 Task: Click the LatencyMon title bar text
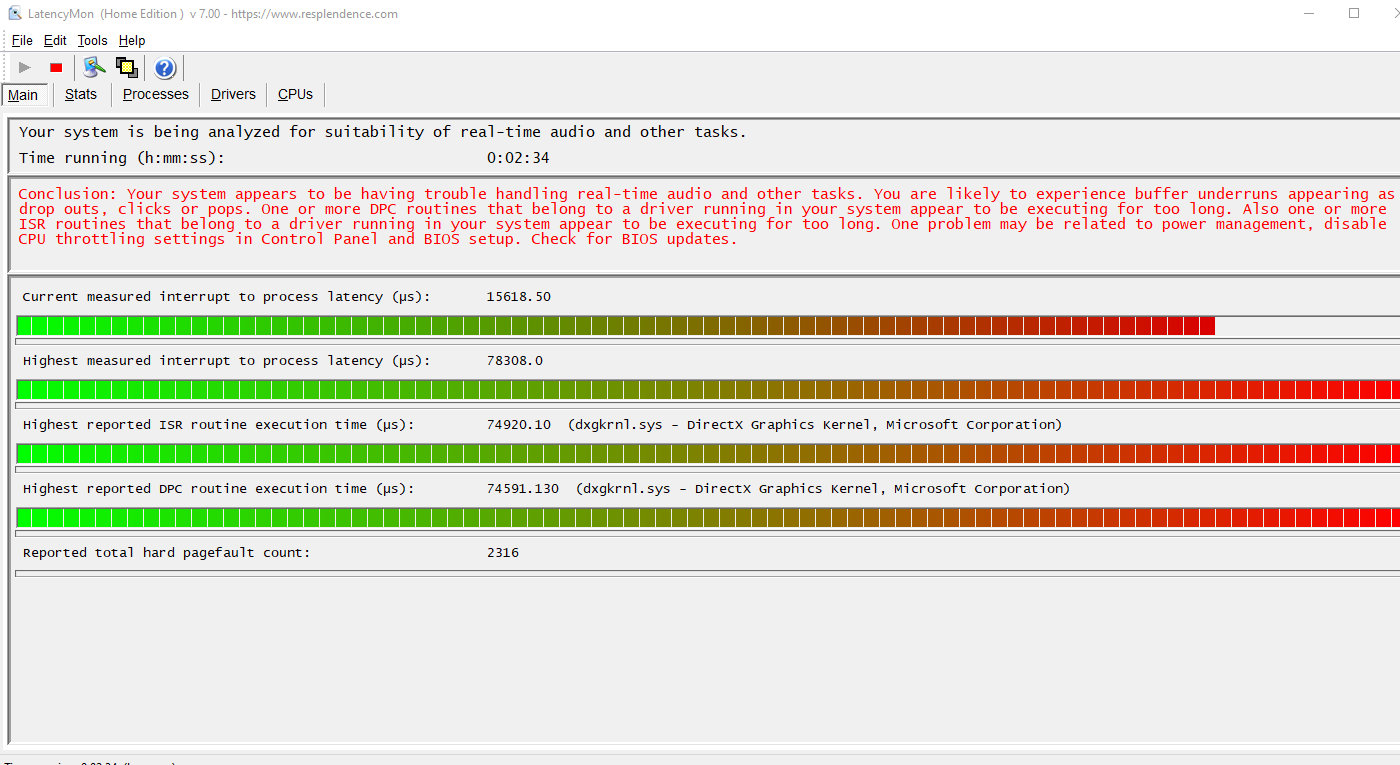click(214, 14)
